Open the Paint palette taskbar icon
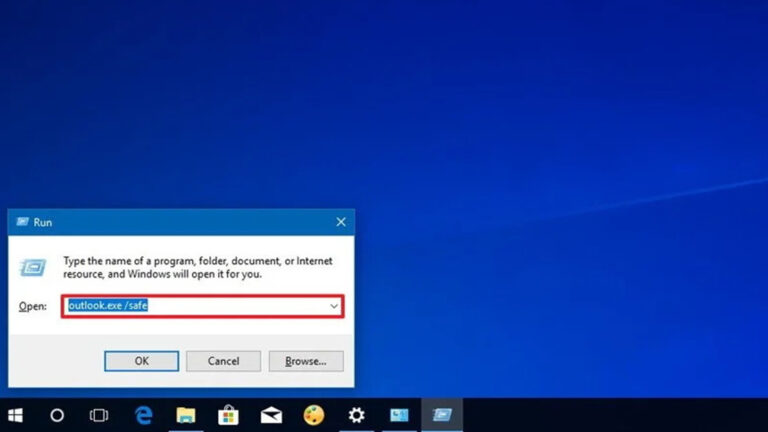Image resolution: width=768 pixels, height=432 pixels. point(313,415)
